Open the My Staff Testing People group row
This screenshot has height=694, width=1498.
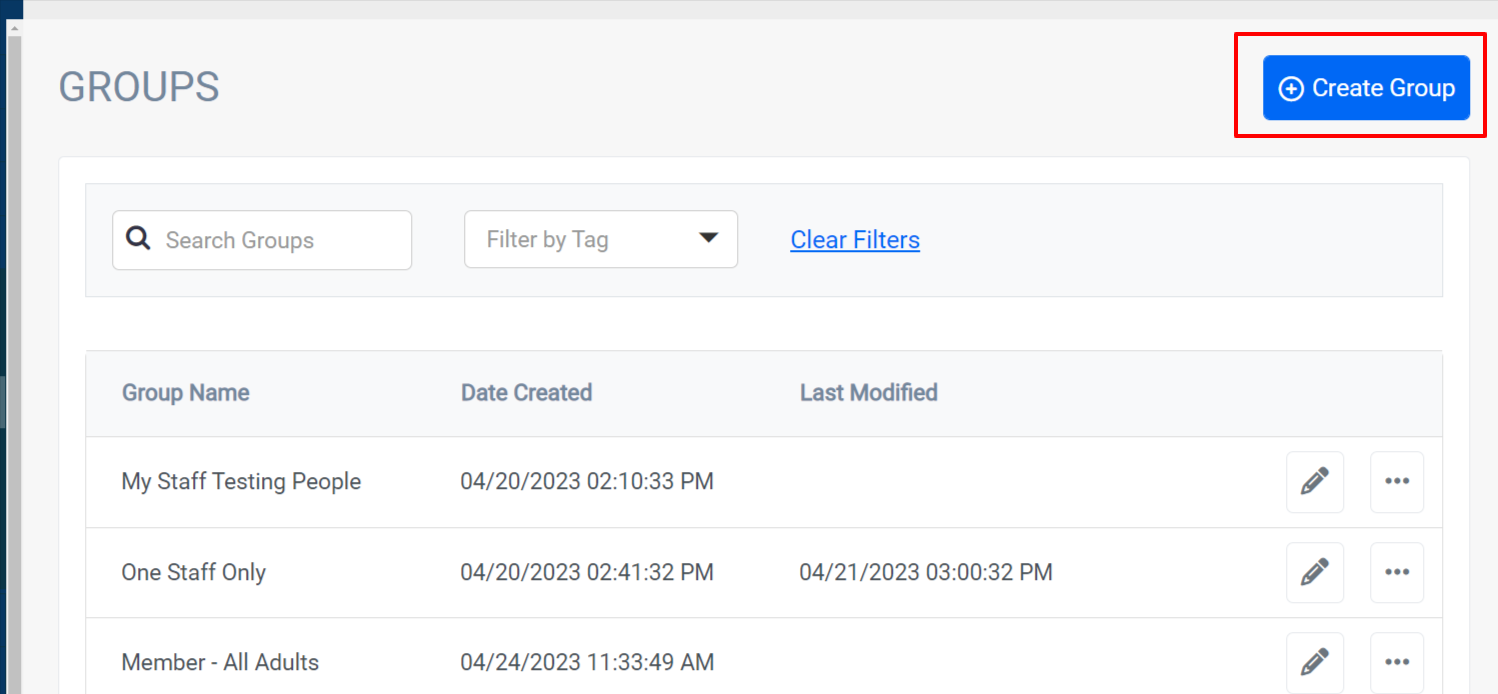pos(241,482)
